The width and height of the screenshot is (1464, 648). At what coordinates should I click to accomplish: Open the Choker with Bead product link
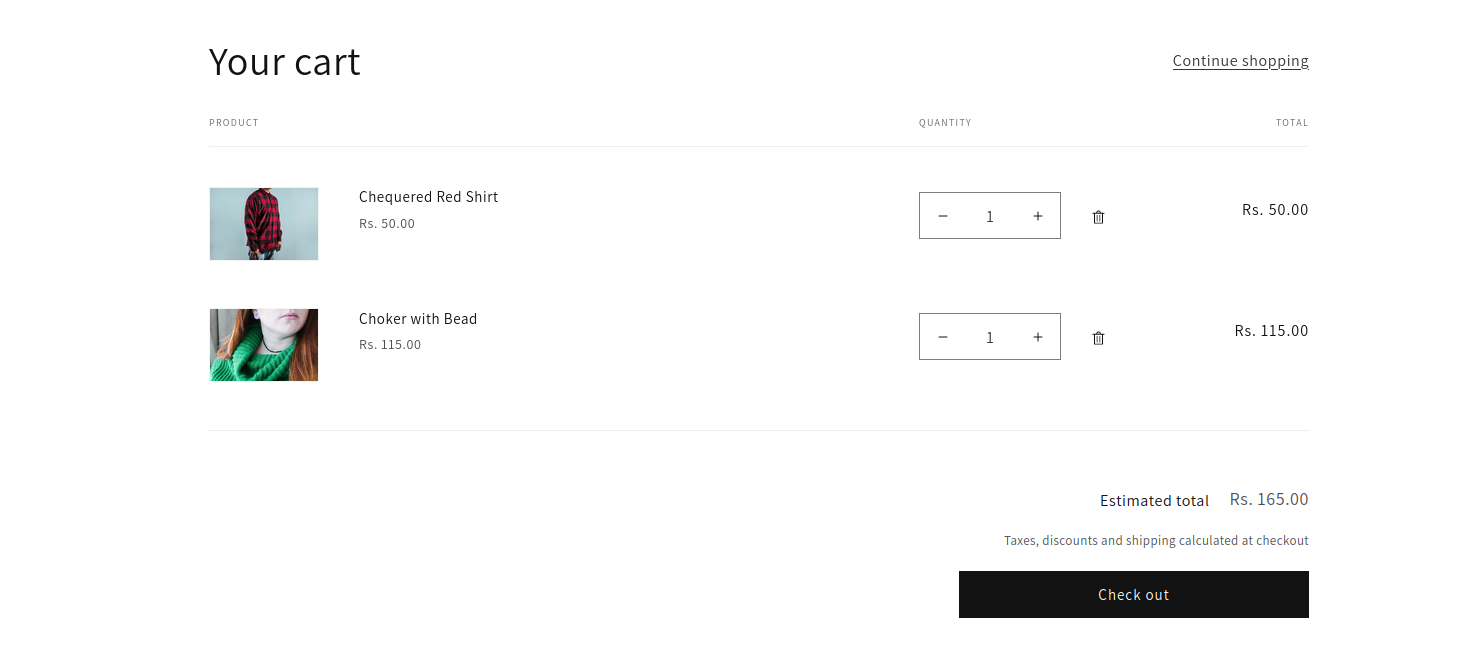418,319
